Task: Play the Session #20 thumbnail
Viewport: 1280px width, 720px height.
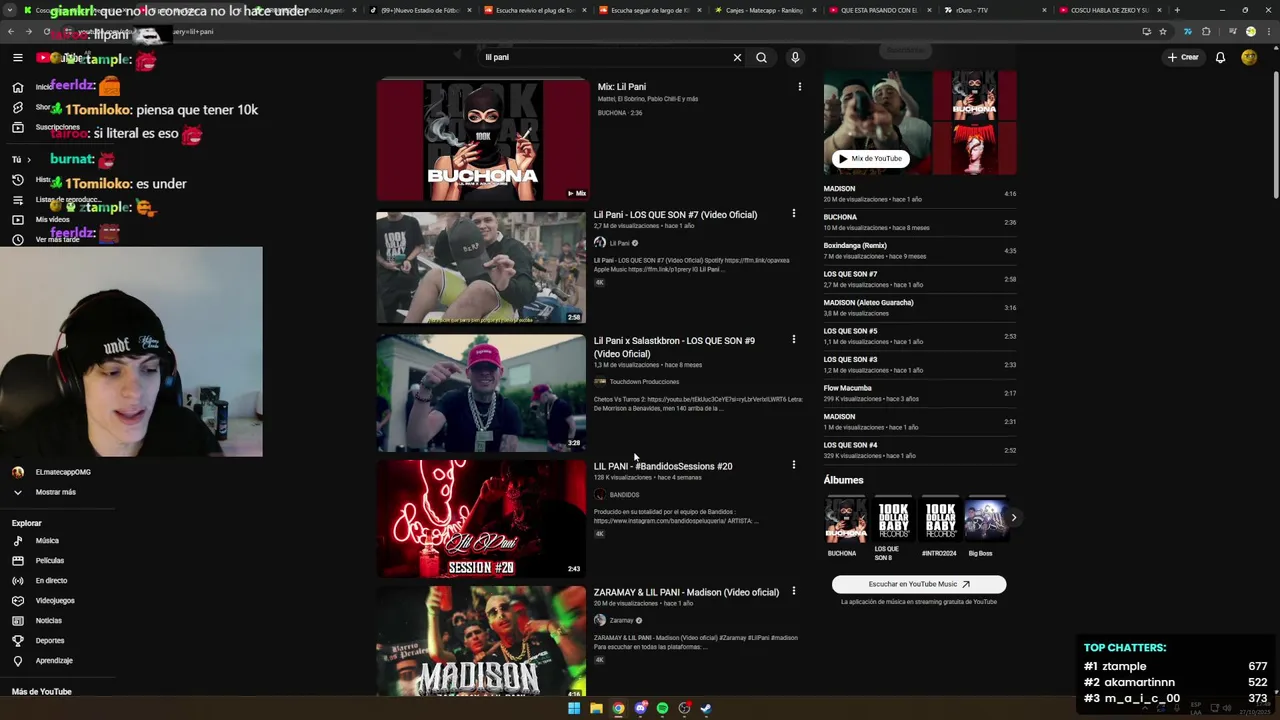Action: point(481,518)
